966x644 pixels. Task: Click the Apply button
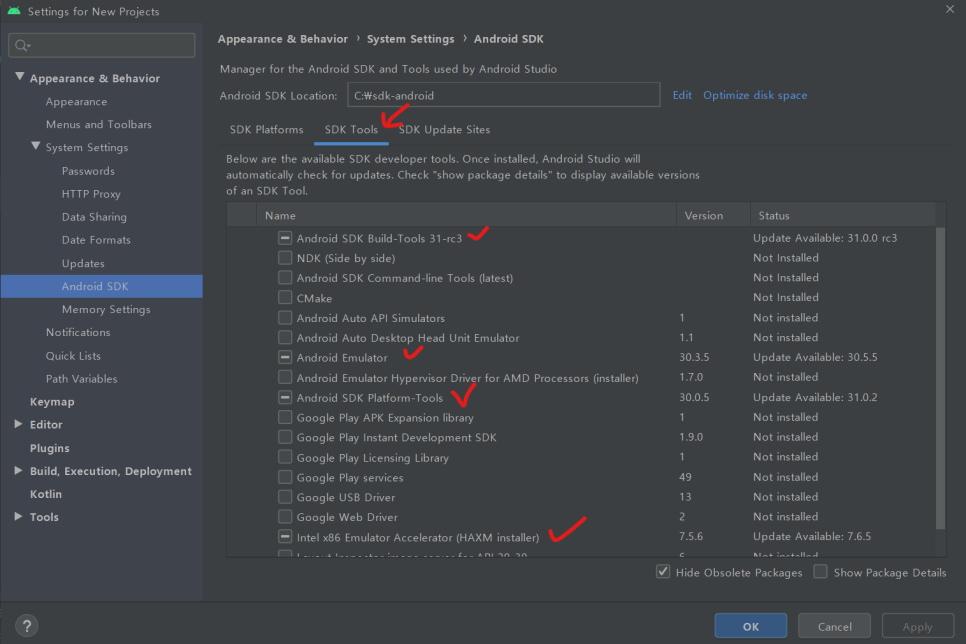(917, 626)
